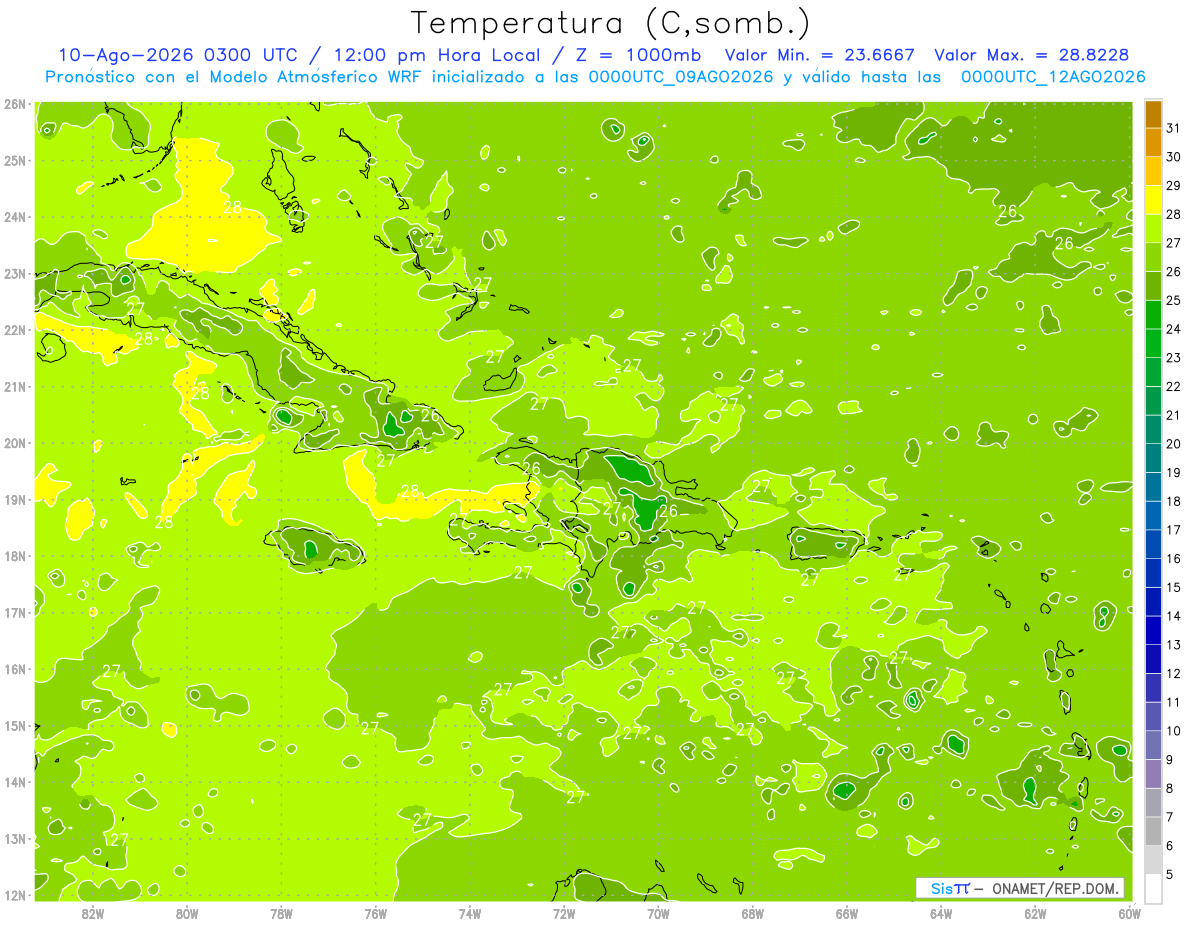
Task: Click the longitude axis label 68W
Action: [753, 913]
